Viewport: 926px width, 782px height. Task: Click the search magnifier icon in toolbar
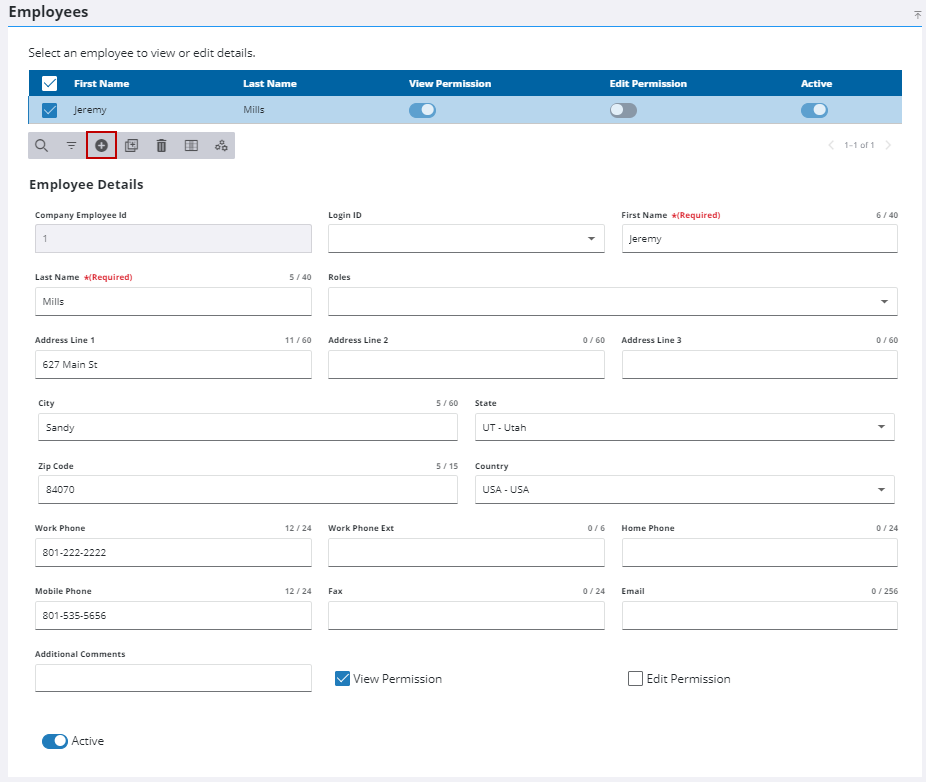[41, 145]
